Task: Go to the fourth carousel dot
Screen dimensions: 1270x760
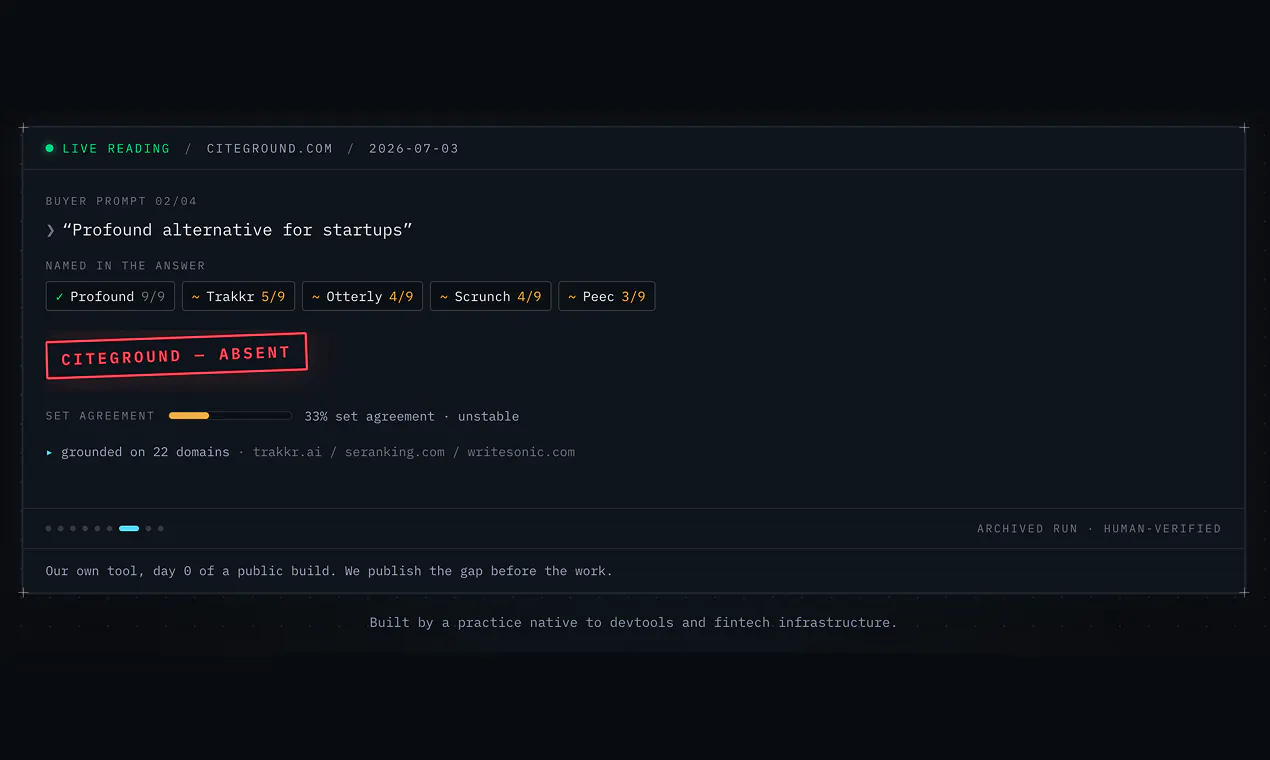Action: coord(85,528)
